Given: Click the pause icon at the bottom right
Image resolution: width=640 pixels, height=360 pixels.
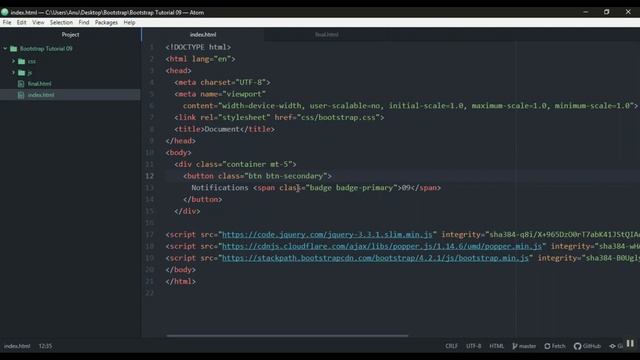Looking at the screenshot, I should point(630,344).
